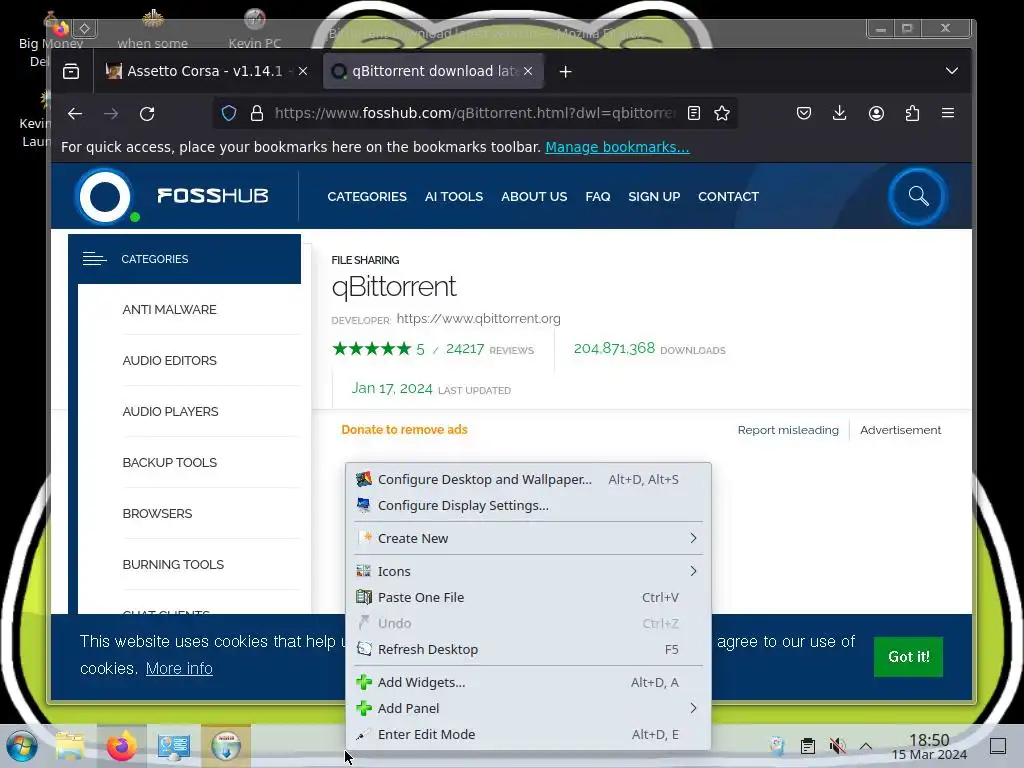The width and height of the screenshot is (1024, 768).
Task: Reload the page in Firefox
Action: point(147,114)
